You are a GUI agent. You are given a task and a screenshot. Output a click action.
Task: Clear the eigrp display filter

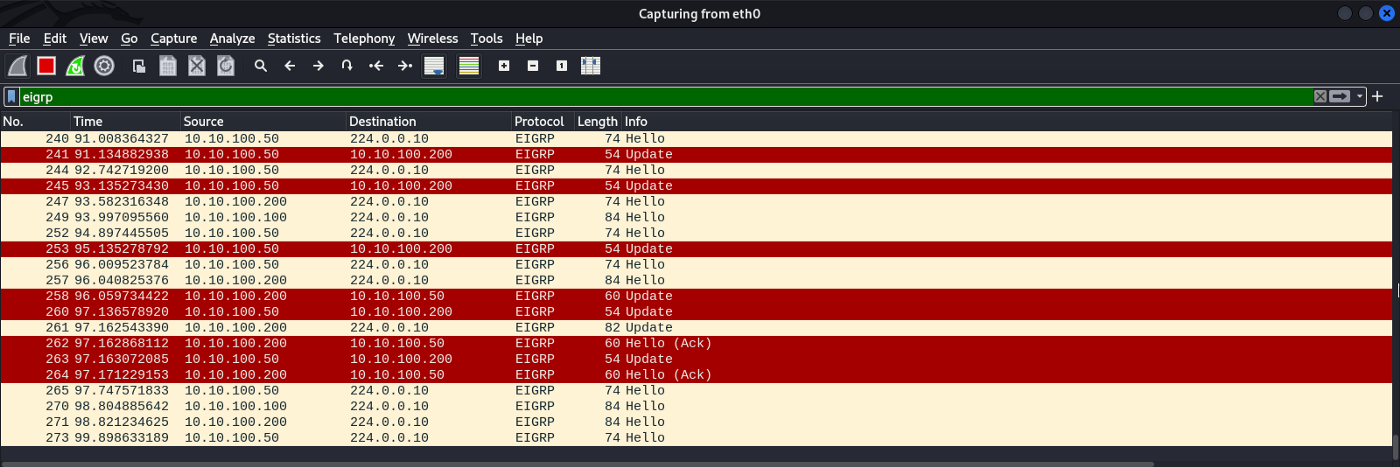click(x=1320, y=97)
